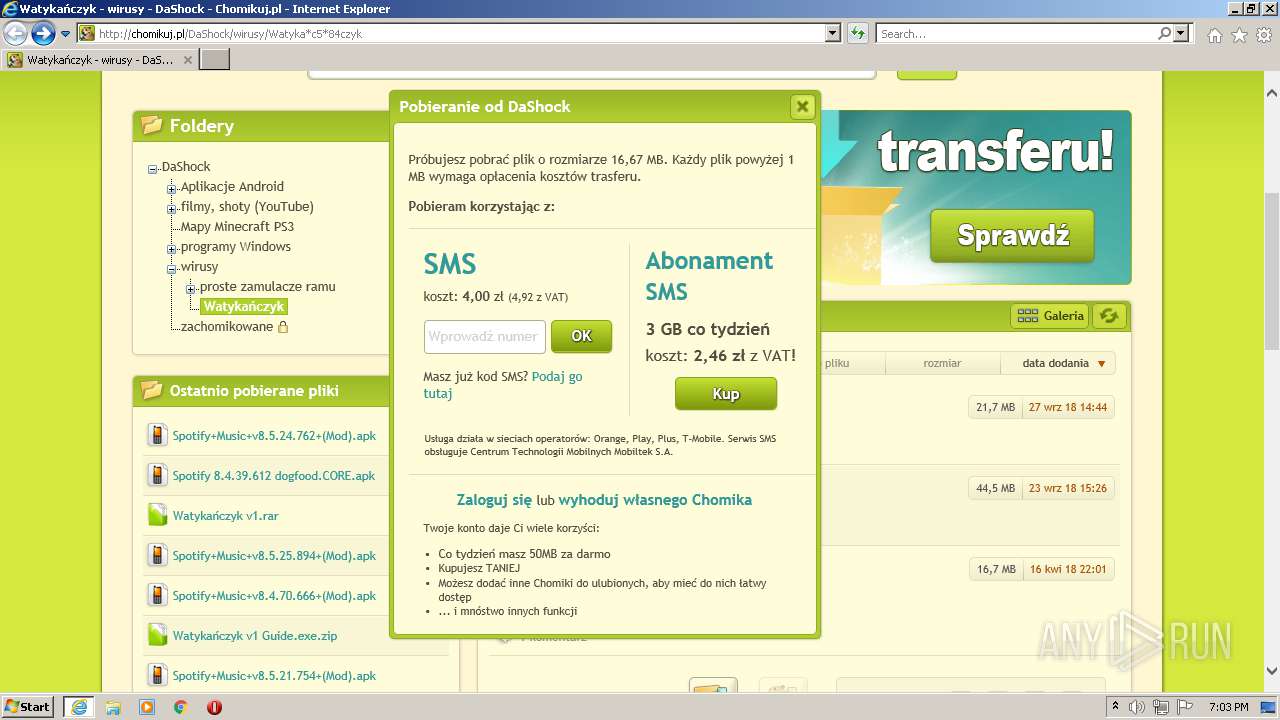Click green file icon for Watykańczyk v1.rar

pos(157,515)
